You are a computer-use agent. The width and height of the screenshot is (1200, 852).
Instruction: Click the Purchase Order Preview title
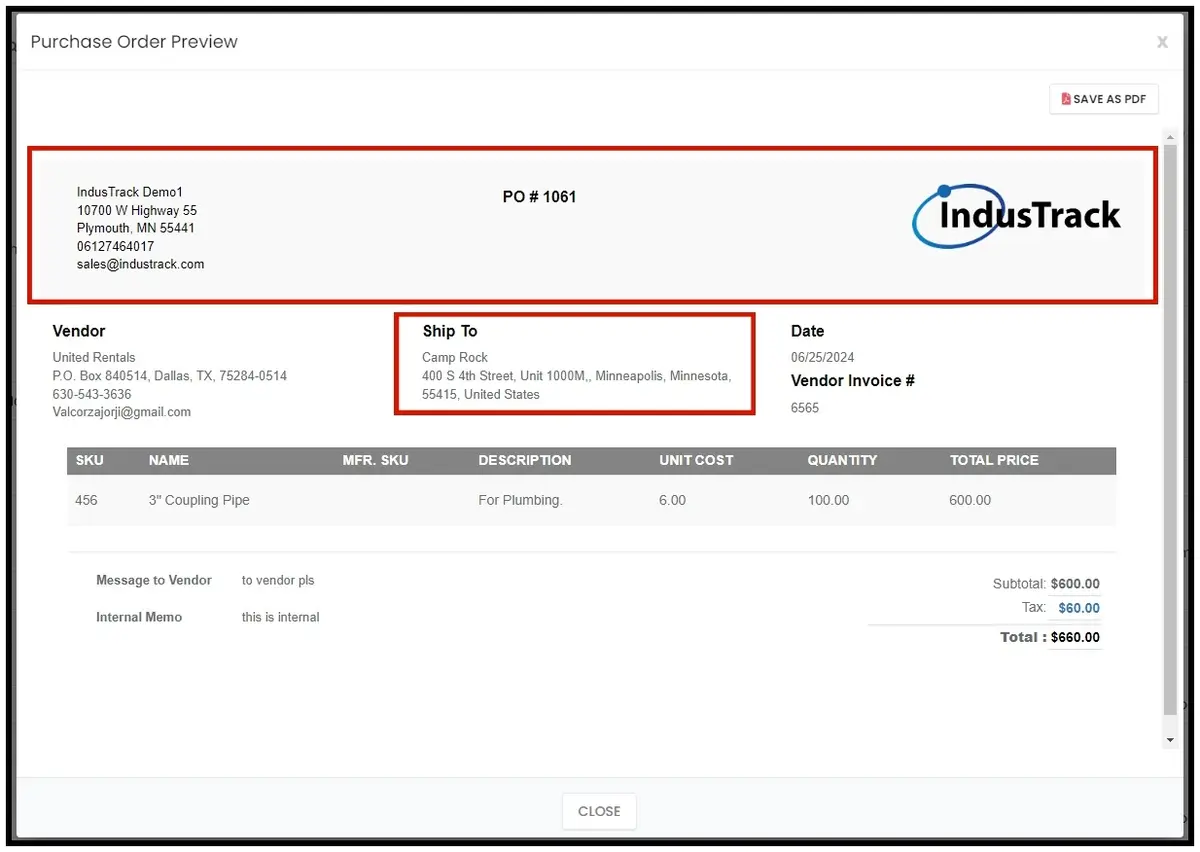(x=134, y=42)
